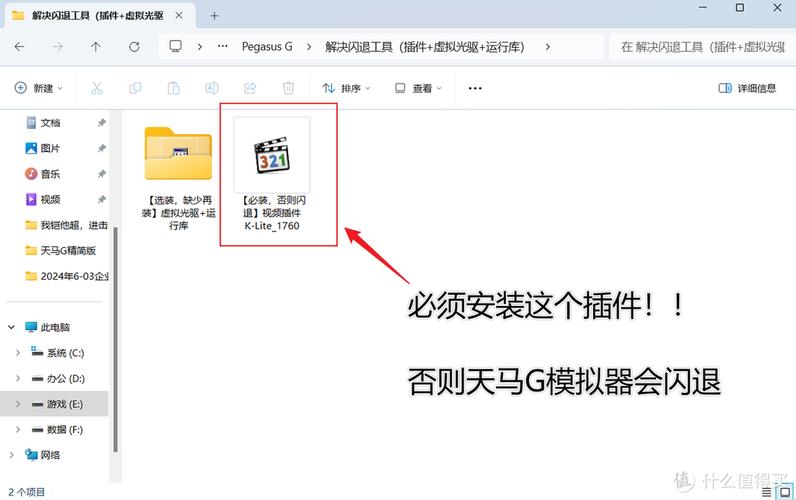Open the 查看 view dropdown
The image size is (796, 500).
pos(418,88)
